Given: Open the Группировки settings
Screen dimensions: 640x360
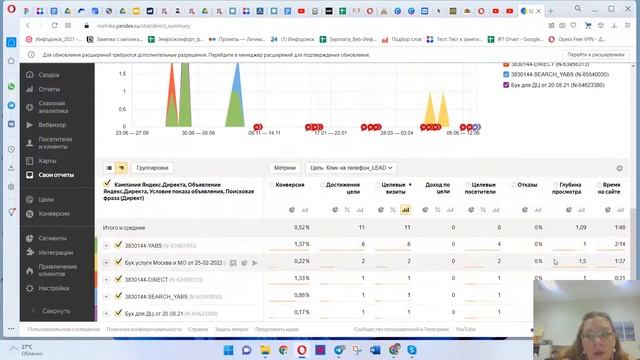Looking at the screenshot, I should point(152,168).
